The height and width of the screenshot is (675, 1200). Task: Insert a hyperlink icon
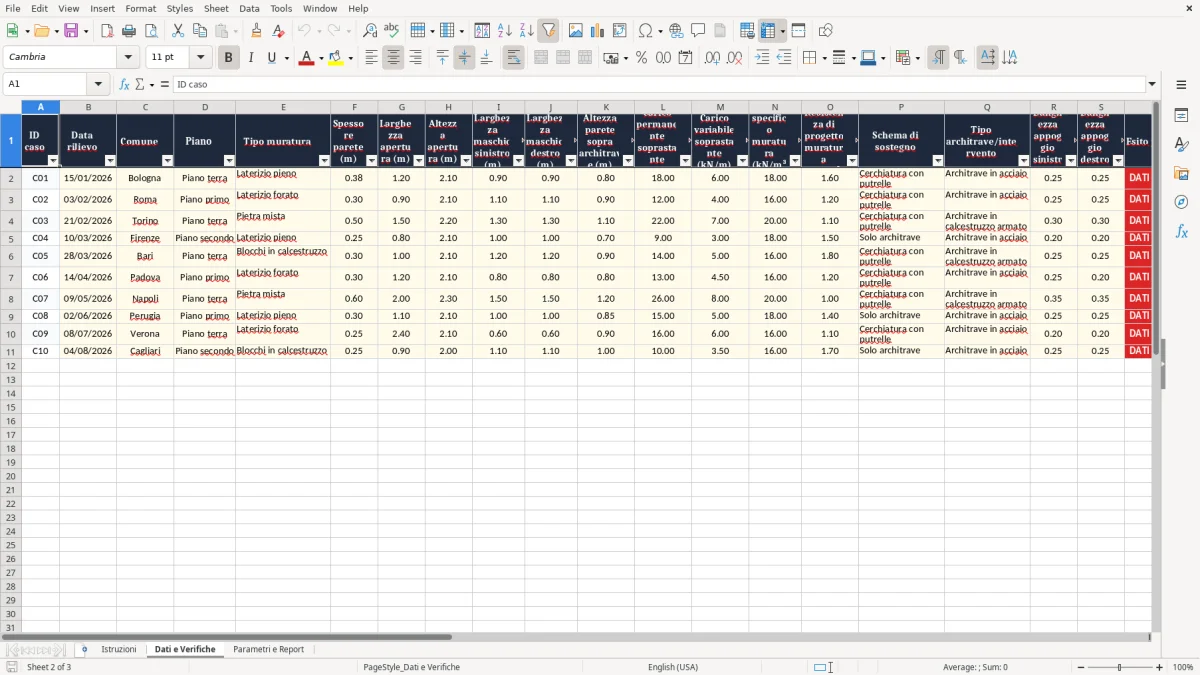pyautogui.click(x=676, y=31)
